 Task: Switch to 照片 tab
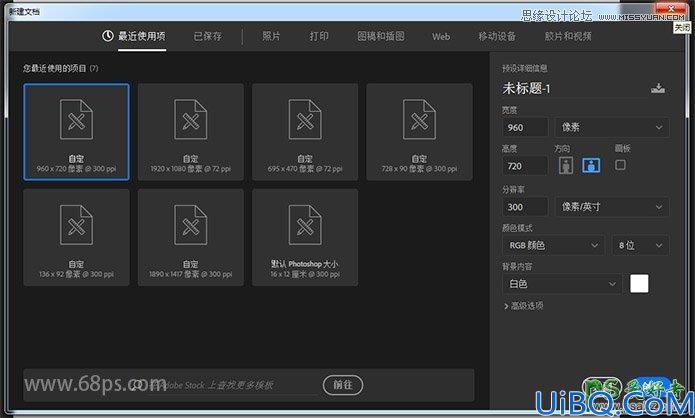coord(271,36)
